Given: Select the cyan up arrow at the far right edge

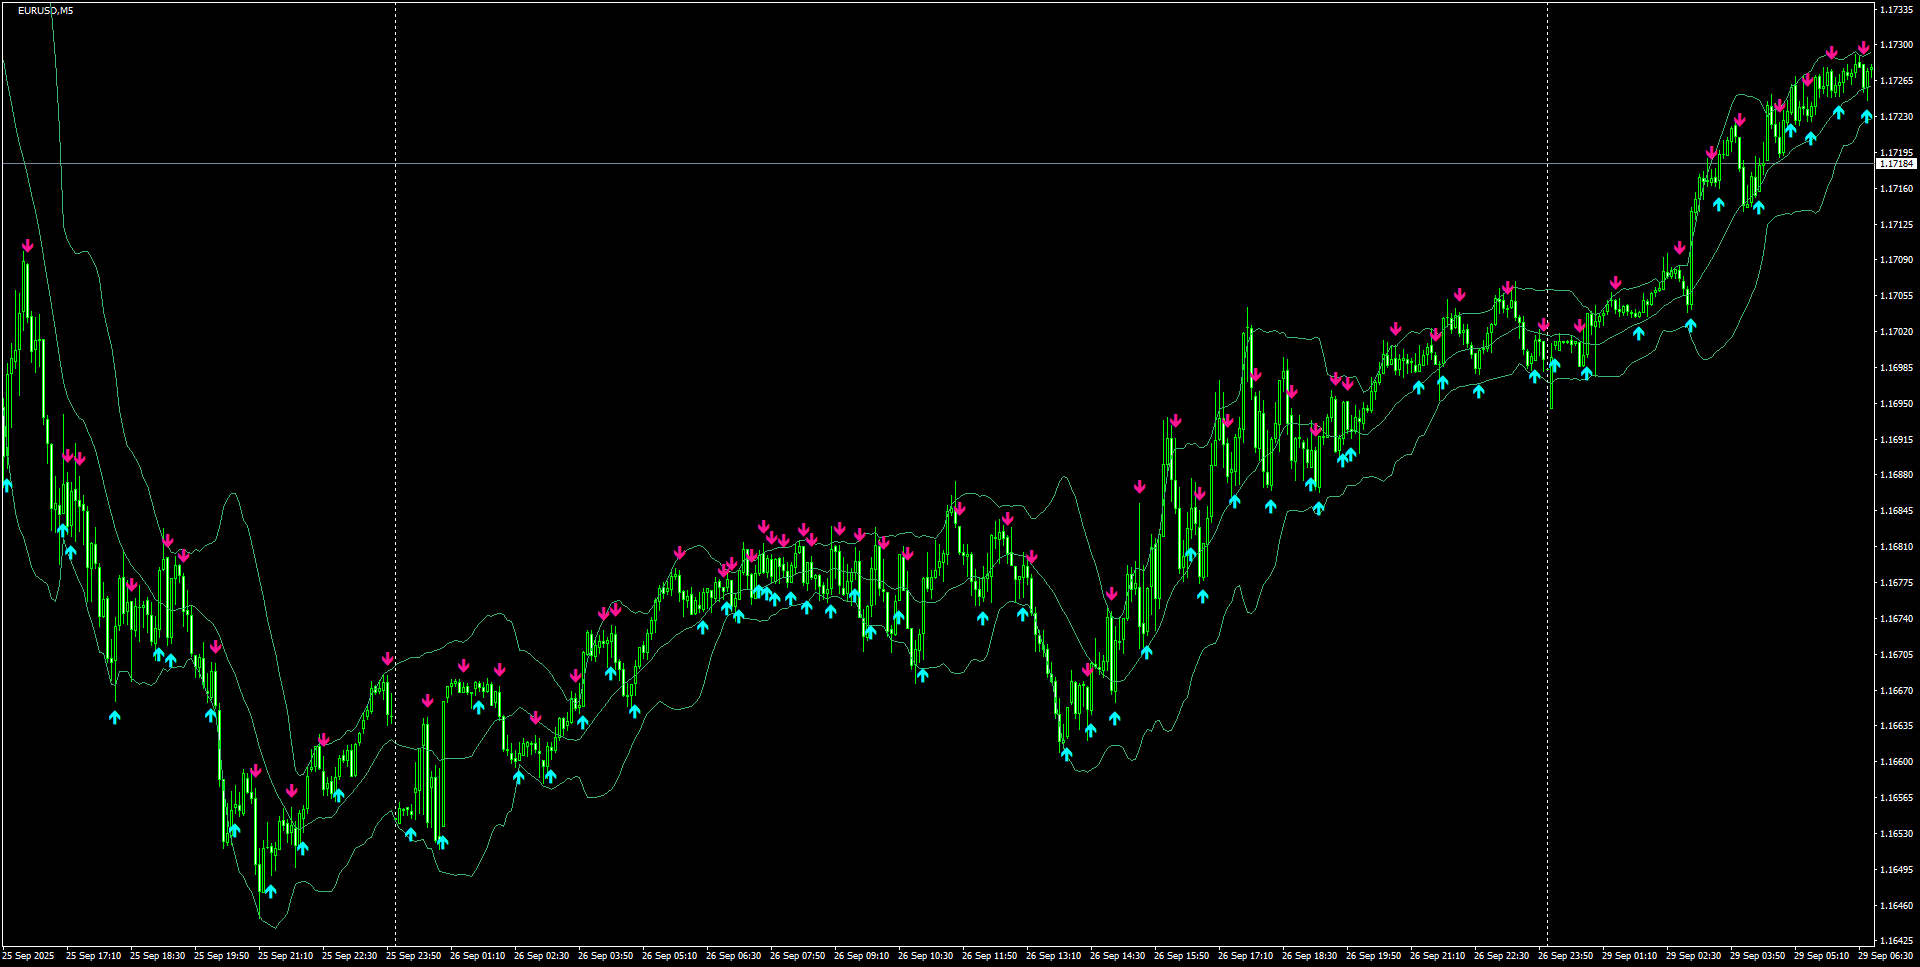Looking at the screenshot, I should point(1868,115).
